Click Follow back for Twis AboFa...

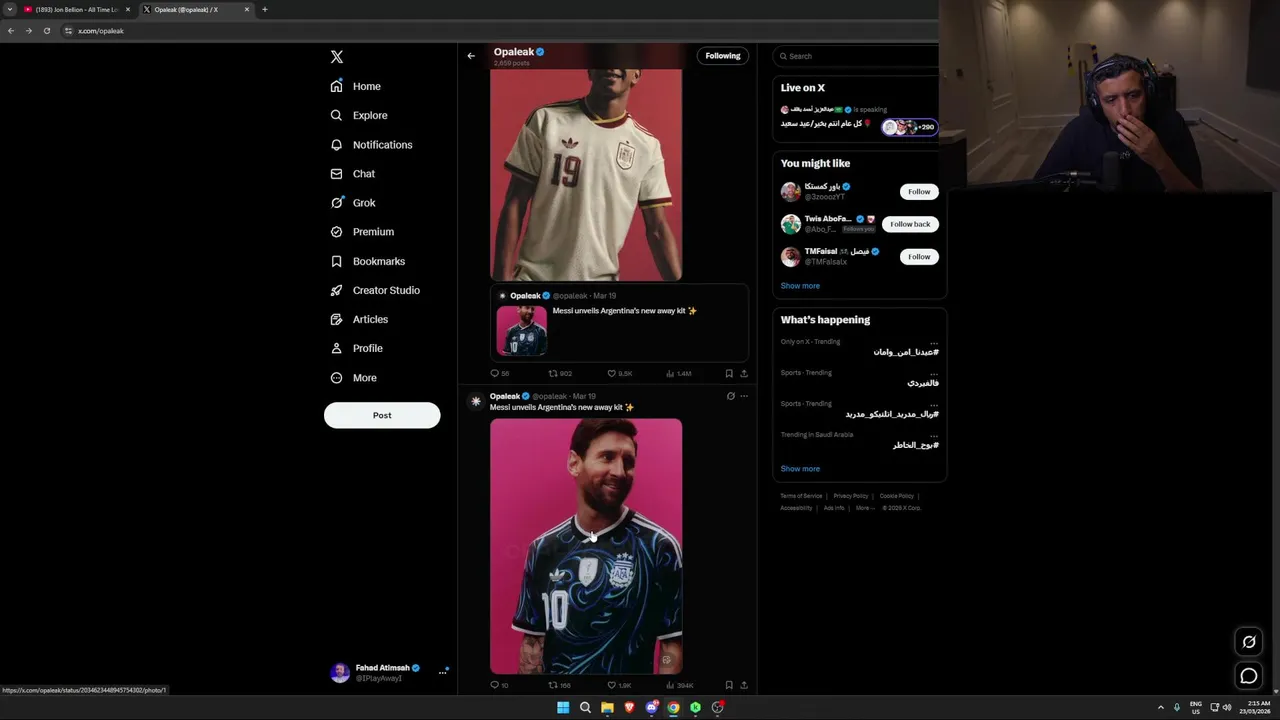(910, 224)
